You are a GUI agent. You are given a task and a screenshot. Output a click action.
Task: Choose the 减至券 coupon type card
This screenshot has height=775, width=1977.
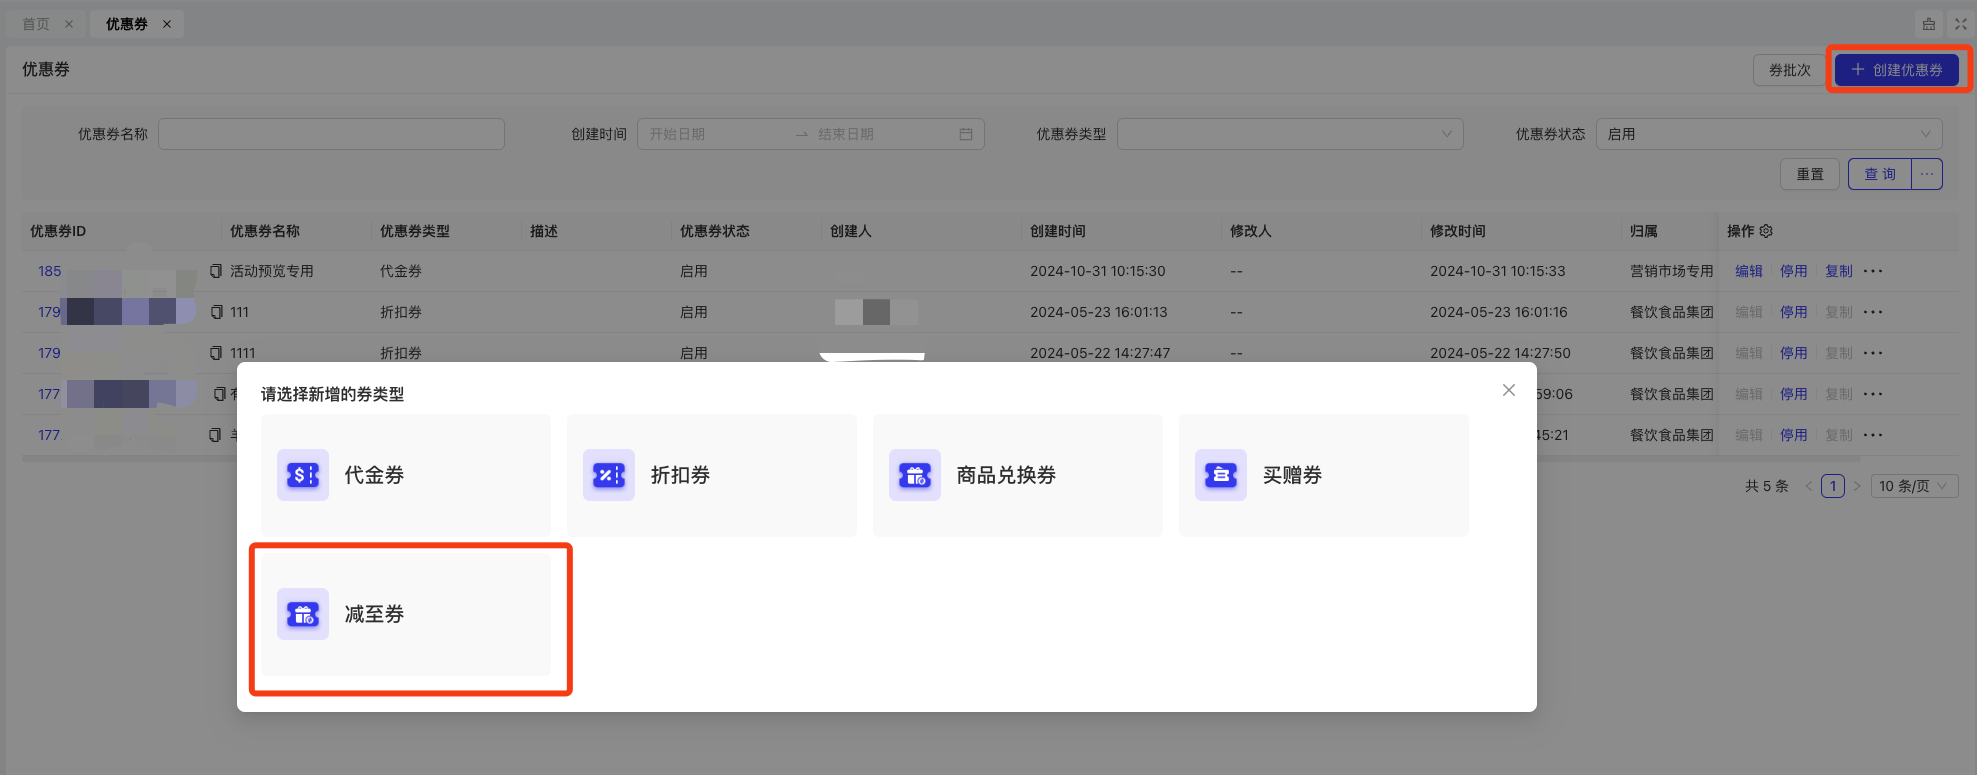pyautogui.click(x=406, y=614)
